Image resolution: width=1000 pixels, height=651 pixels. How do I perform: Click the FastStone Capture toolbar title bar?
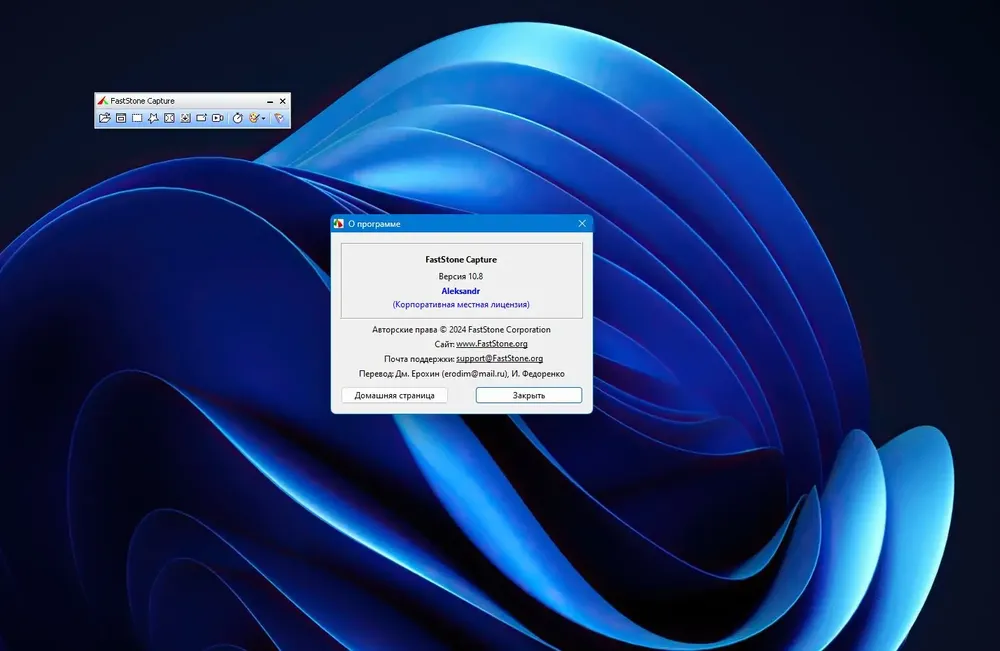tap(186, 101)
